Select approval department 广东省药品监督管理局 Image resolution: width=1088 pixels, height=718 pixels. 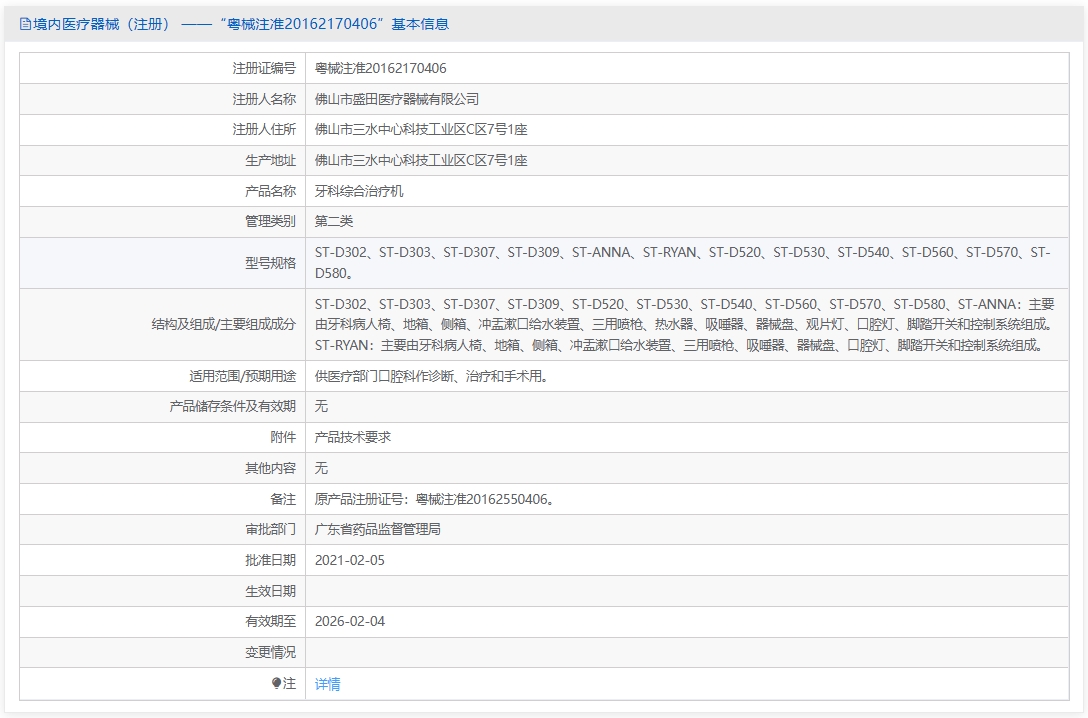[377, 529]
